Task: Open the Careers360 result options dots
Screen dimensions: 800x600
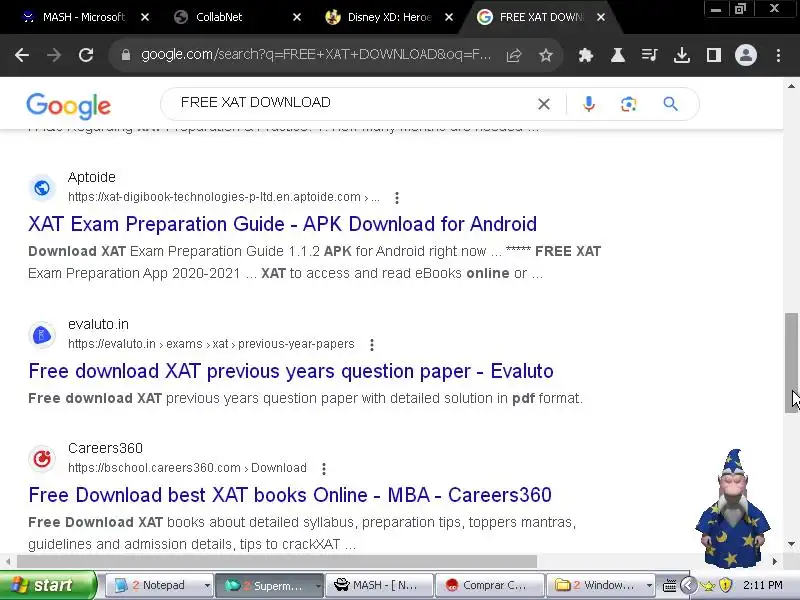Action: coord(324,468)
